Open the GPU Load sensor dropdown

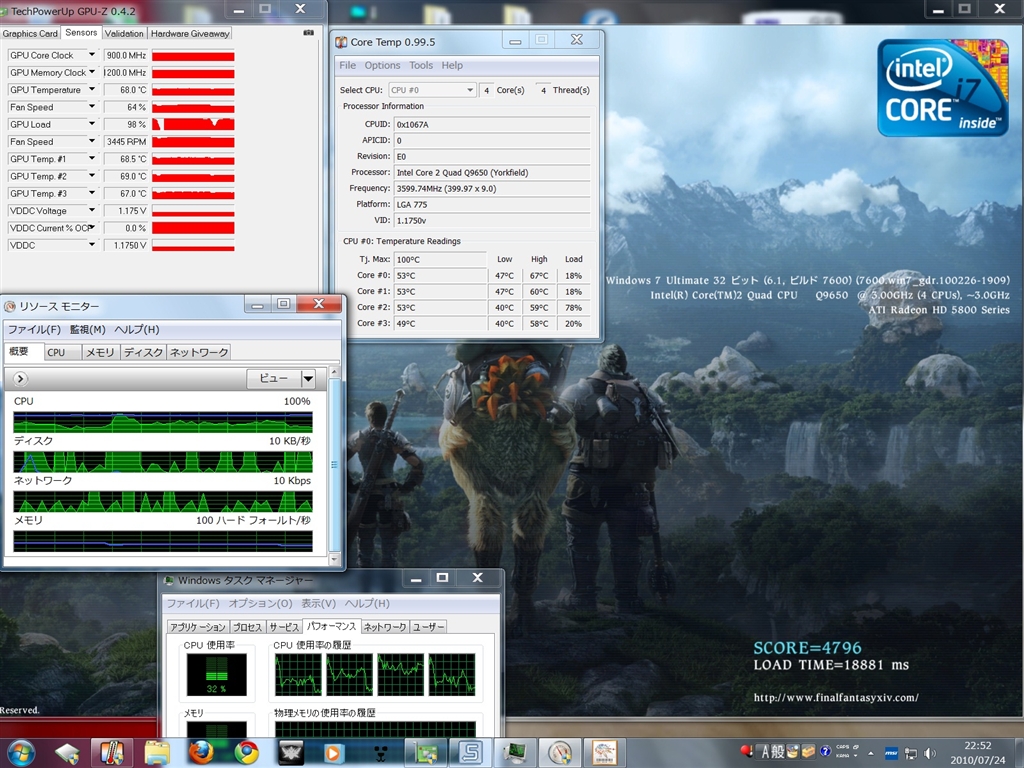(x=92, y=125)
